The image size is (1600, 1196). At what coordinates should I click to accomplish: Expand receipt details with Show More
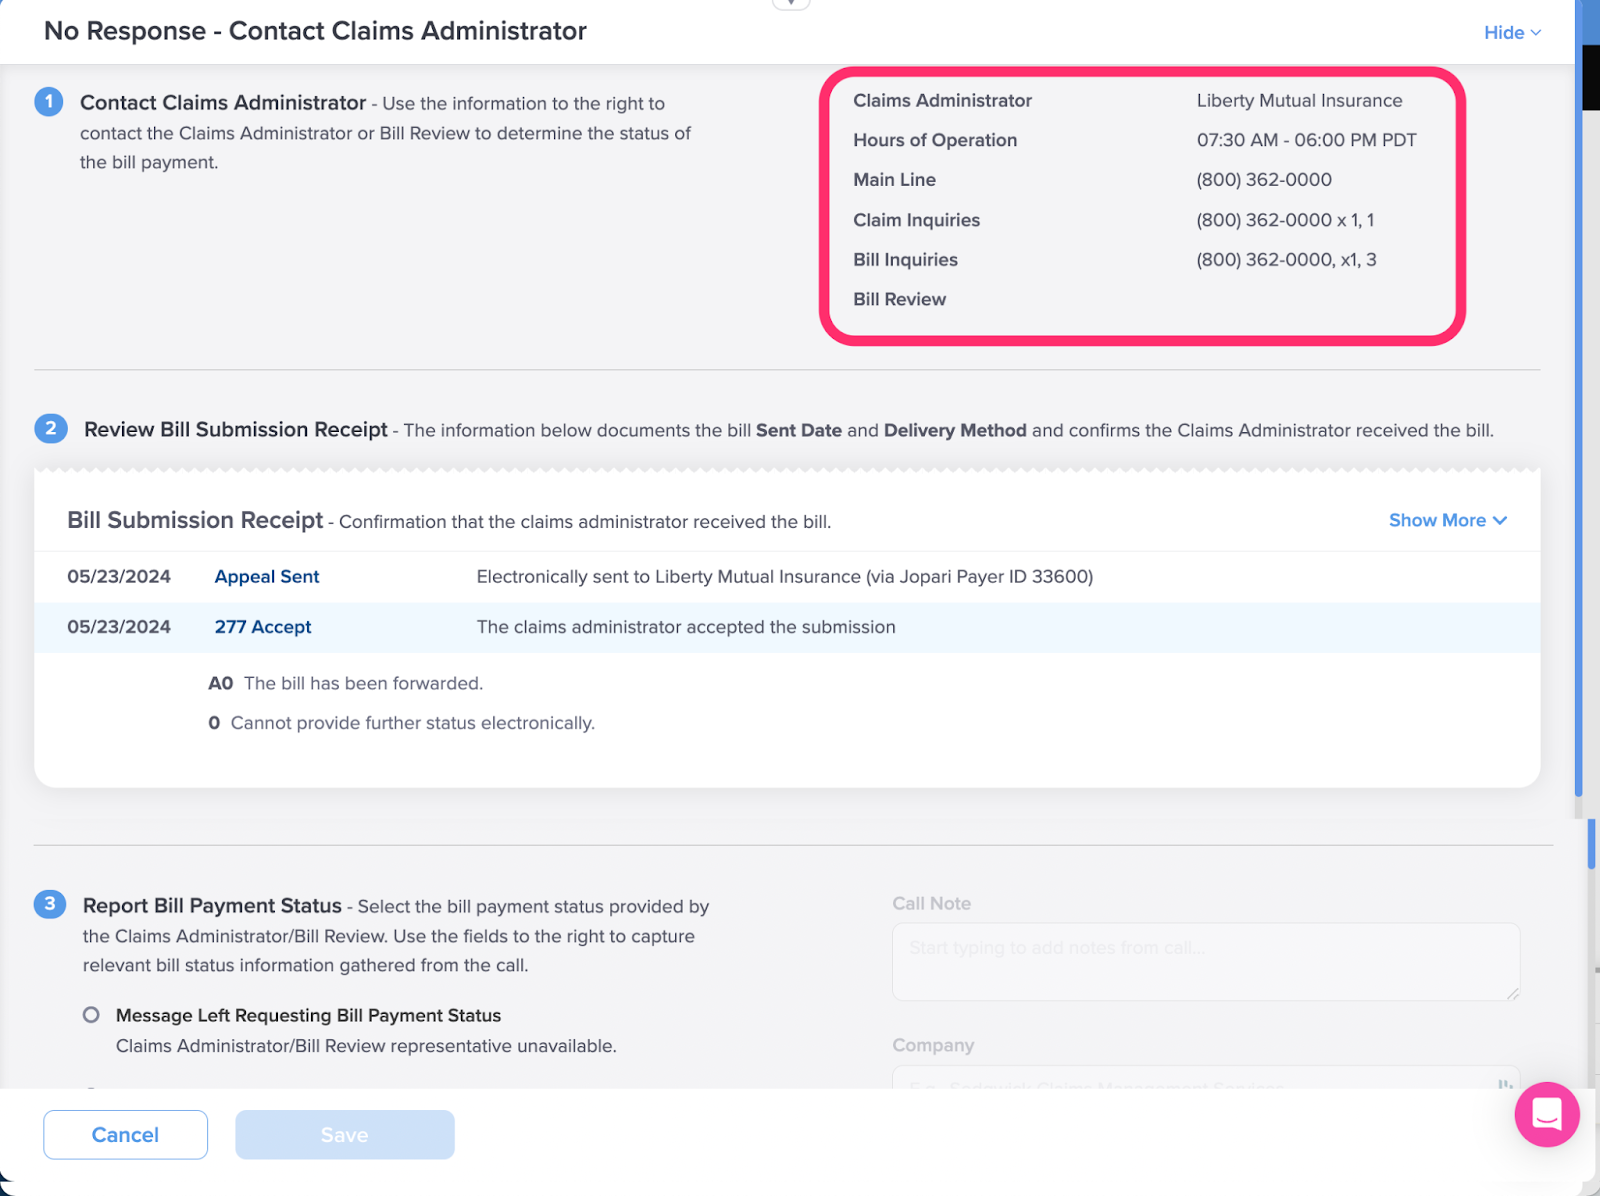(x=1447, y=520)
